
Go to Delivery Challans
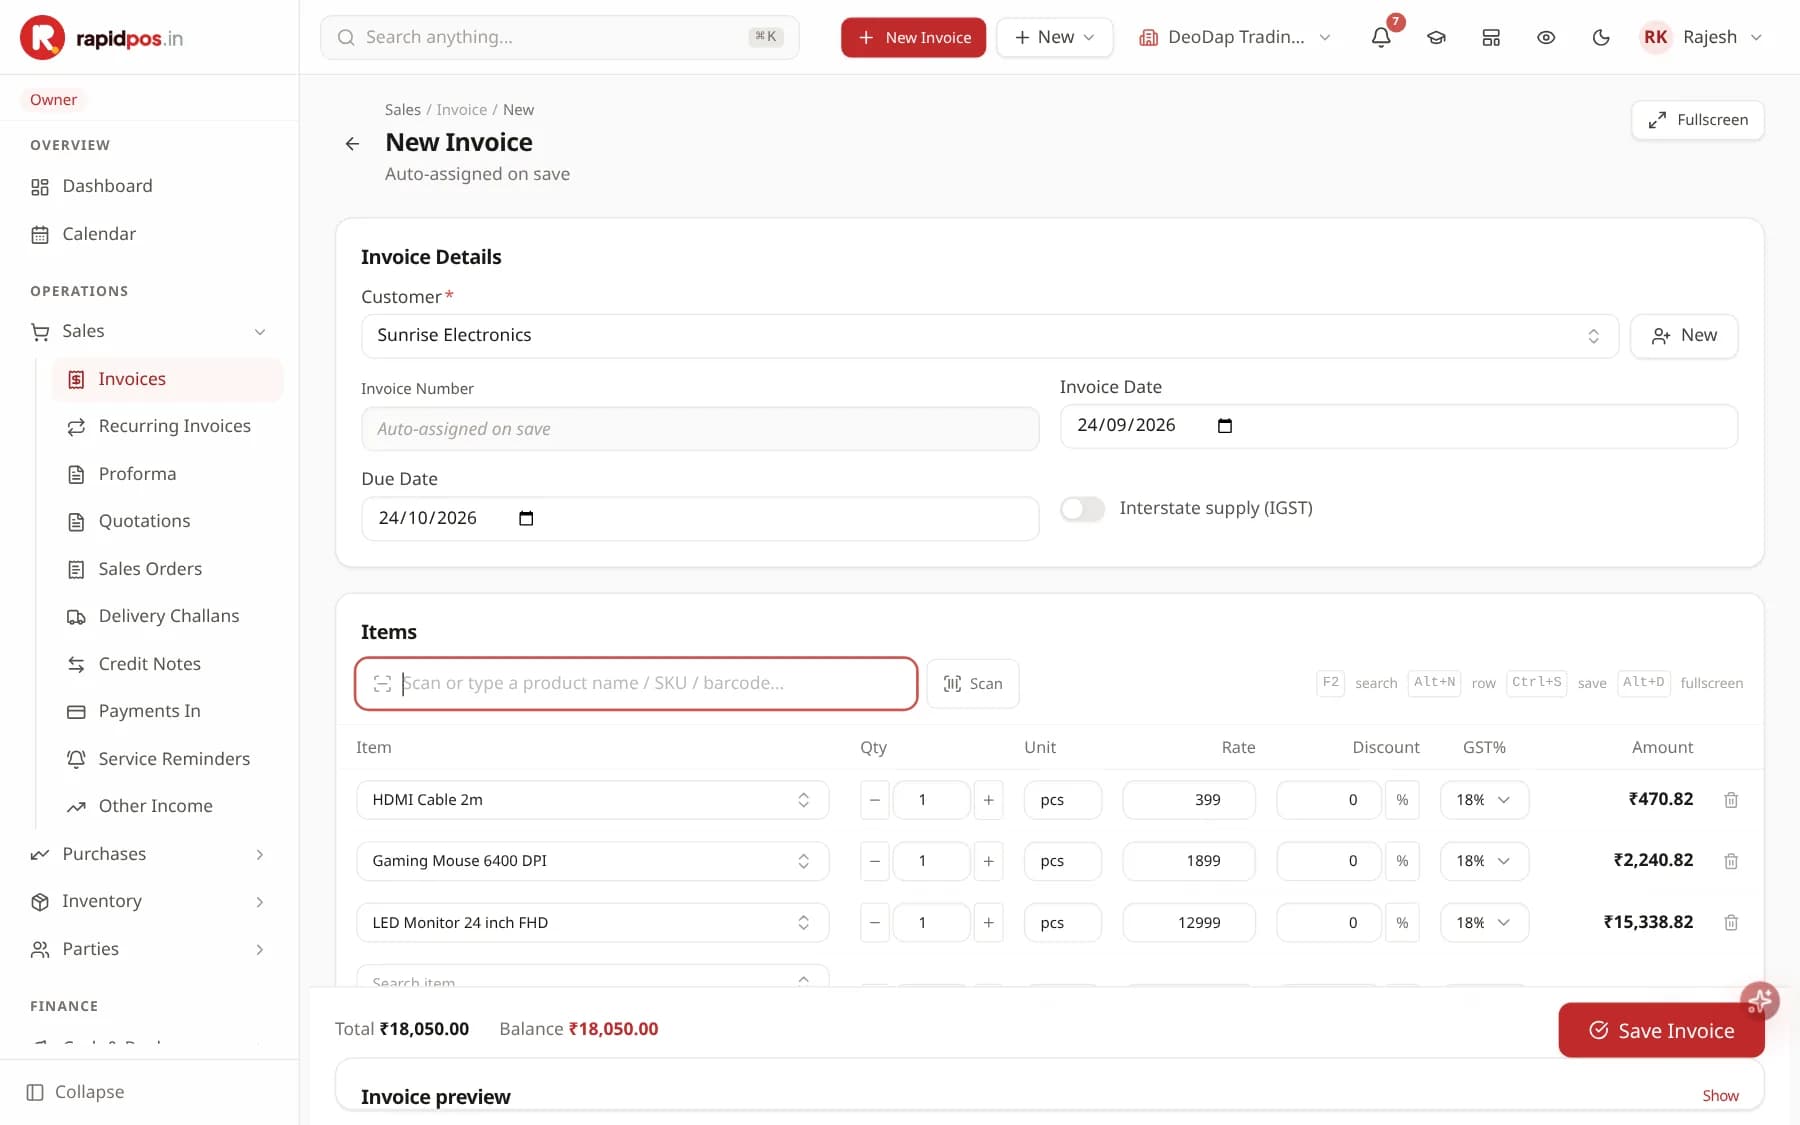168,616
